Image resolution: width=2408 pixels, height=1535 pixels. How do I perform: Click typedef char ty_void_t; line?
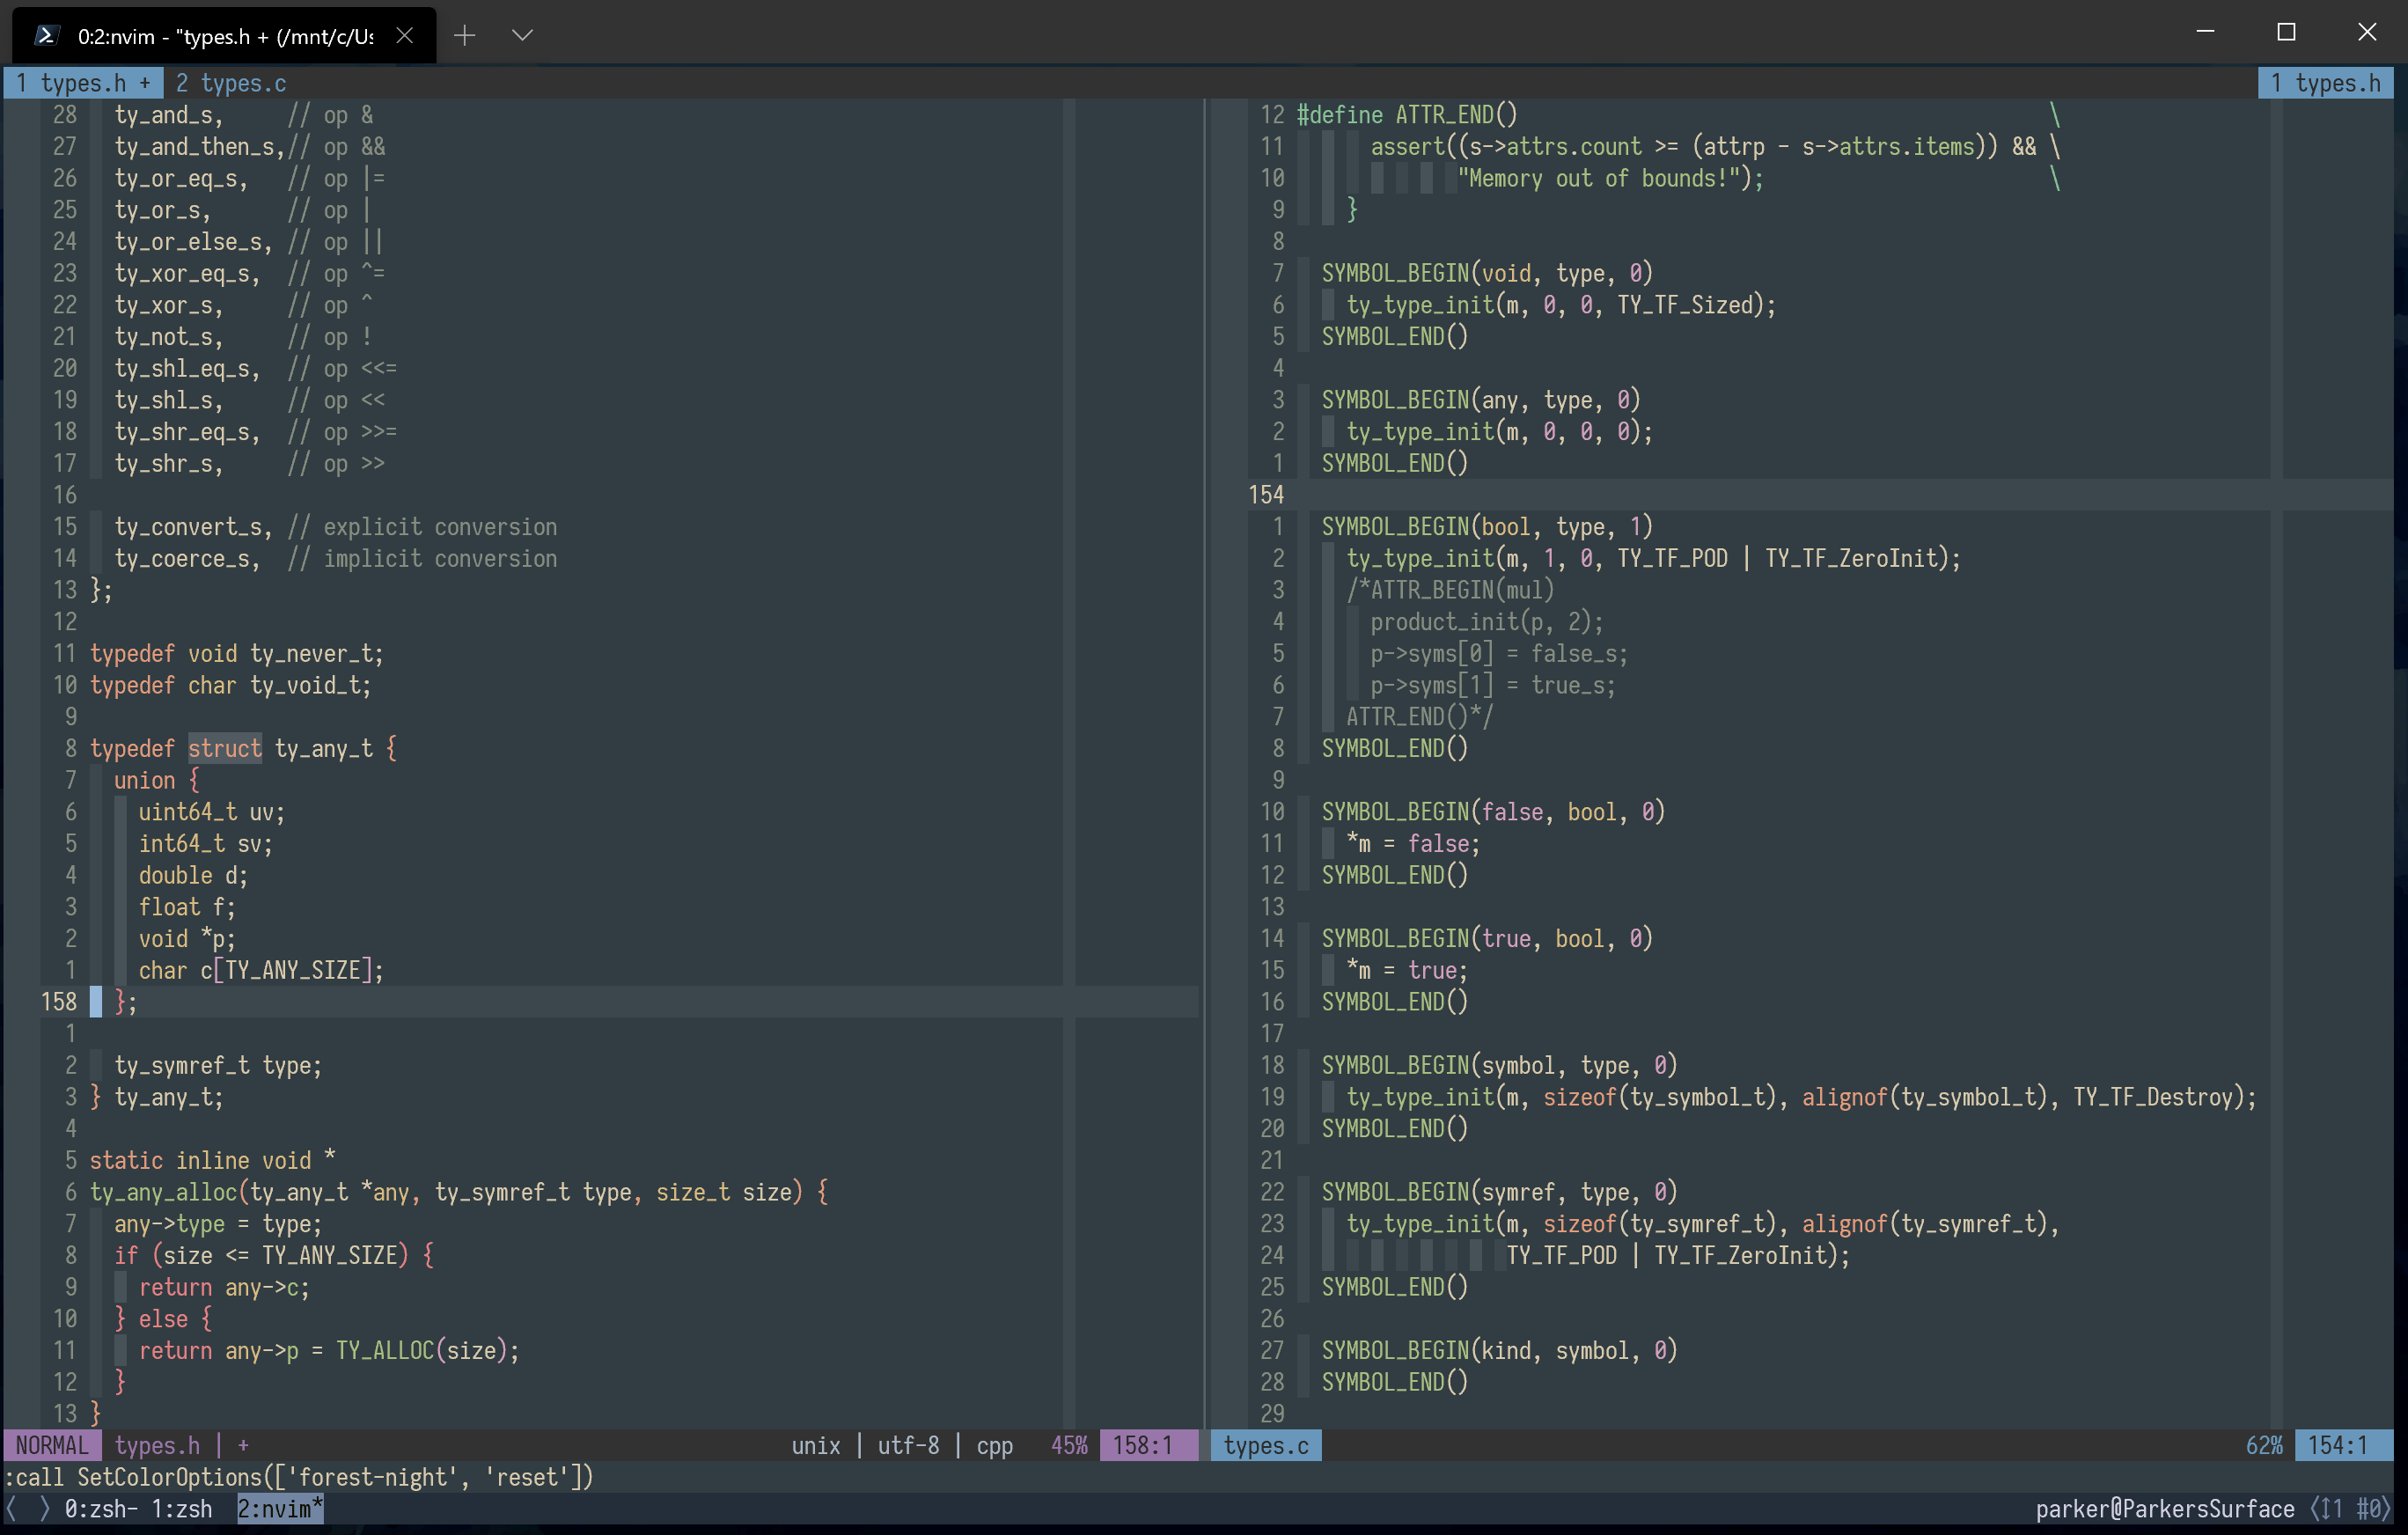coord(230,685)
